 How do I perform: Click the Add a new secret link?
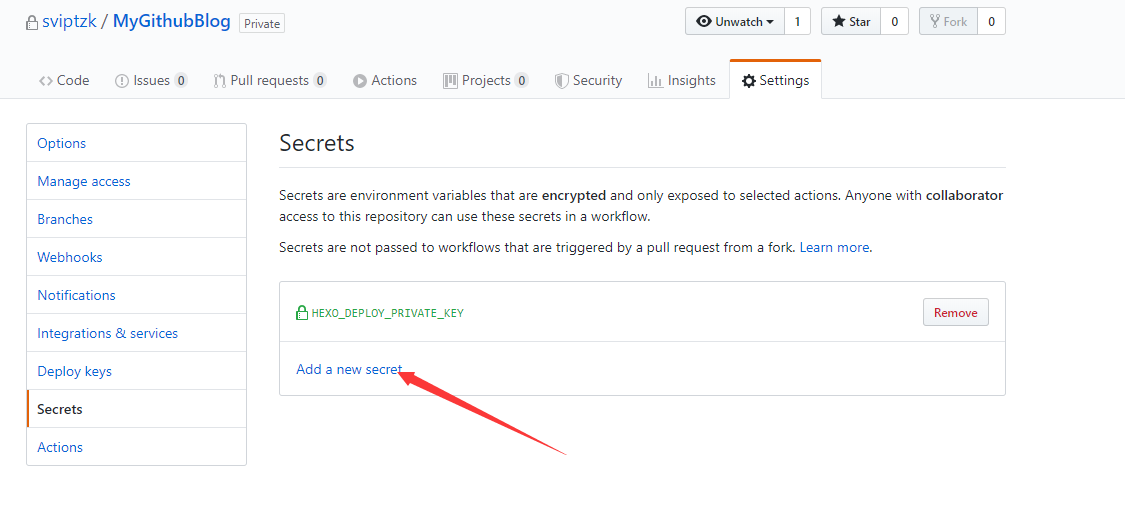(x=349, y=369)
